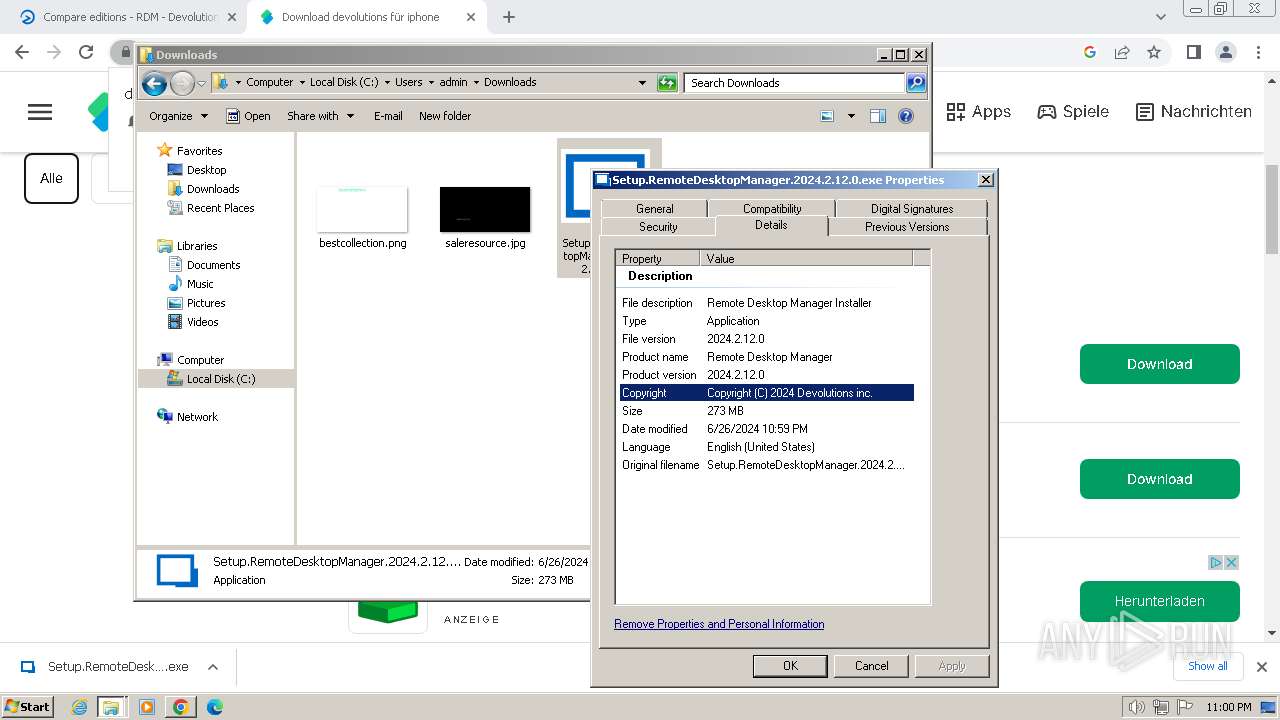Click Herunterladen button
Image resolution: width=1280 pixels, height=720 pixels.
tap(1159, 601)
